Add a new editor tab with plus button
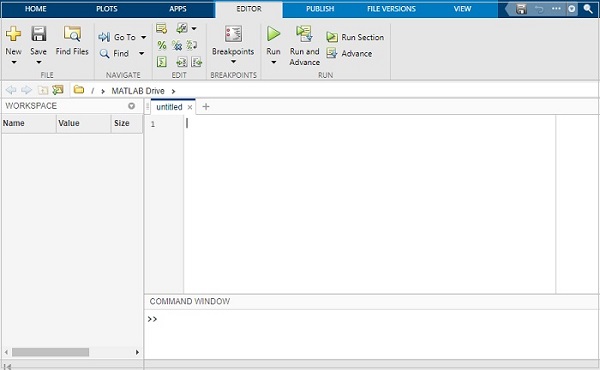Image resolution: width=600 pixels, height=370 pixels. (206, 107)
